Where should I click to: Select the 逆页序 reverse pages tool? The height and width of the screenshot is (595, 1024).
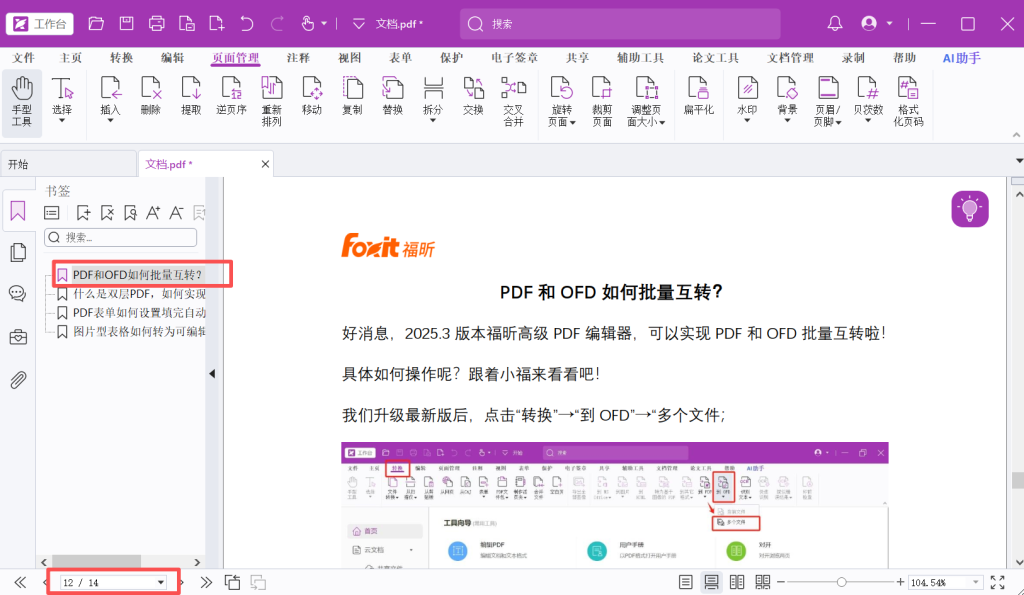[231, 96]
